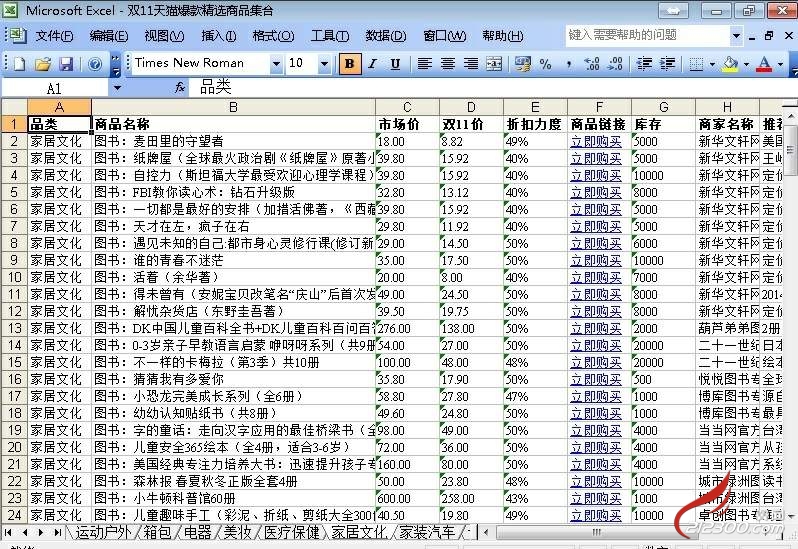
Task: Open 立即购买 link for 小牛顿科普馆60册
Action: 595,498
